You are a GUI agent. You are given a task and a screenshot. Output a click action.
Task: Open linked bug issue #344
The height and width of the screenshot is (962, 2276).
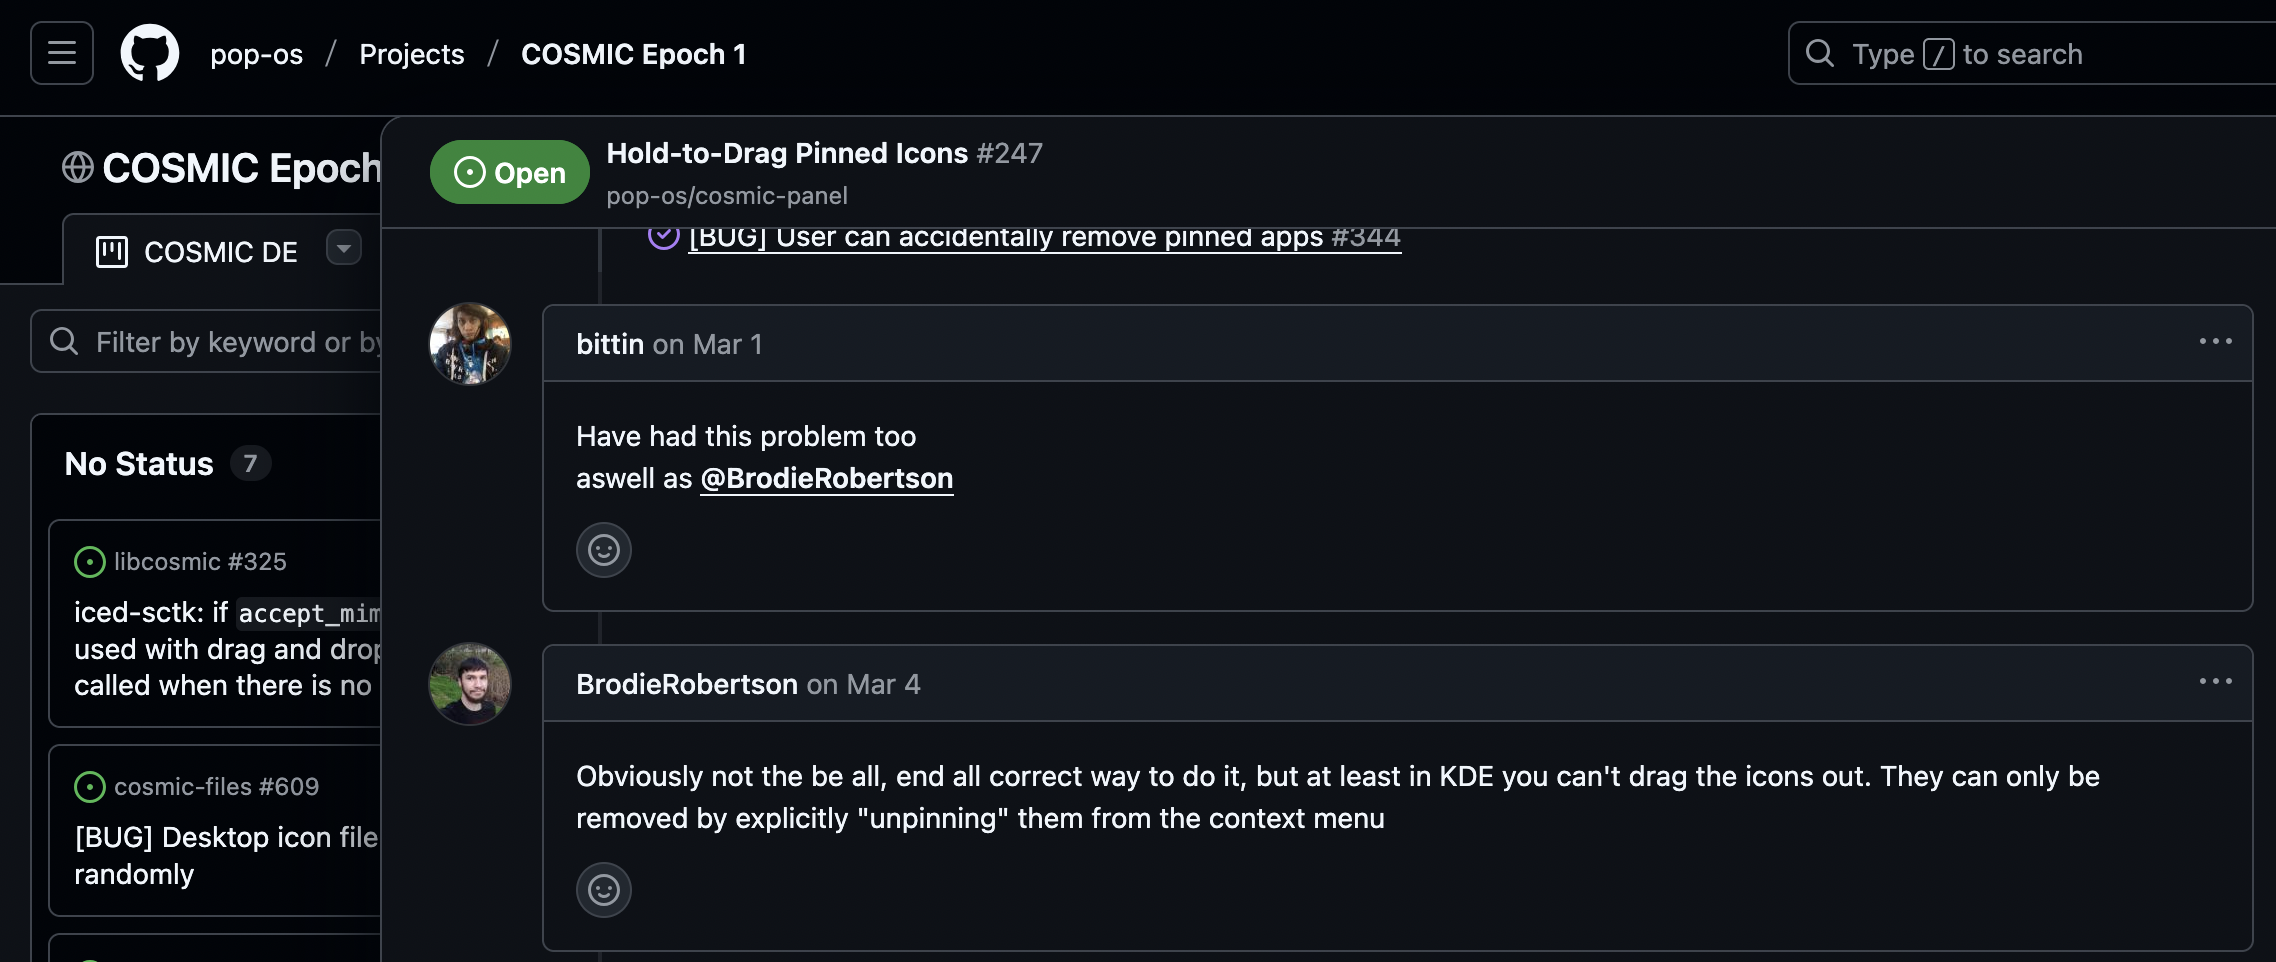1044,238
